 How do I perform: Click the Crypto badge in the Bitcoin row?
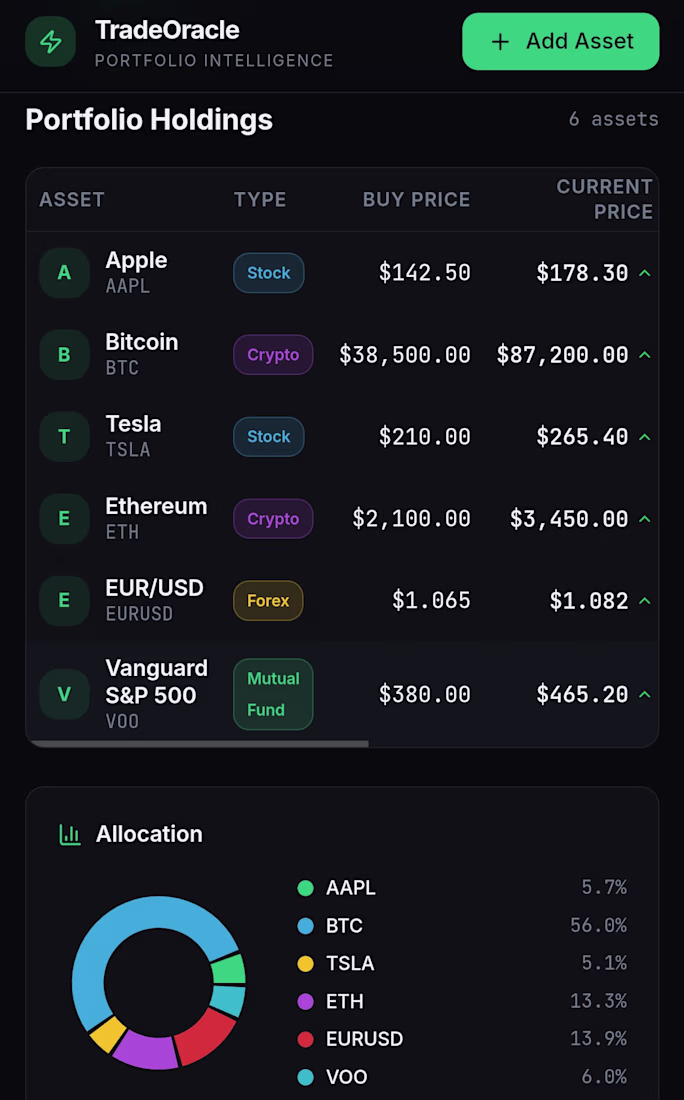(x=273, y=355)
